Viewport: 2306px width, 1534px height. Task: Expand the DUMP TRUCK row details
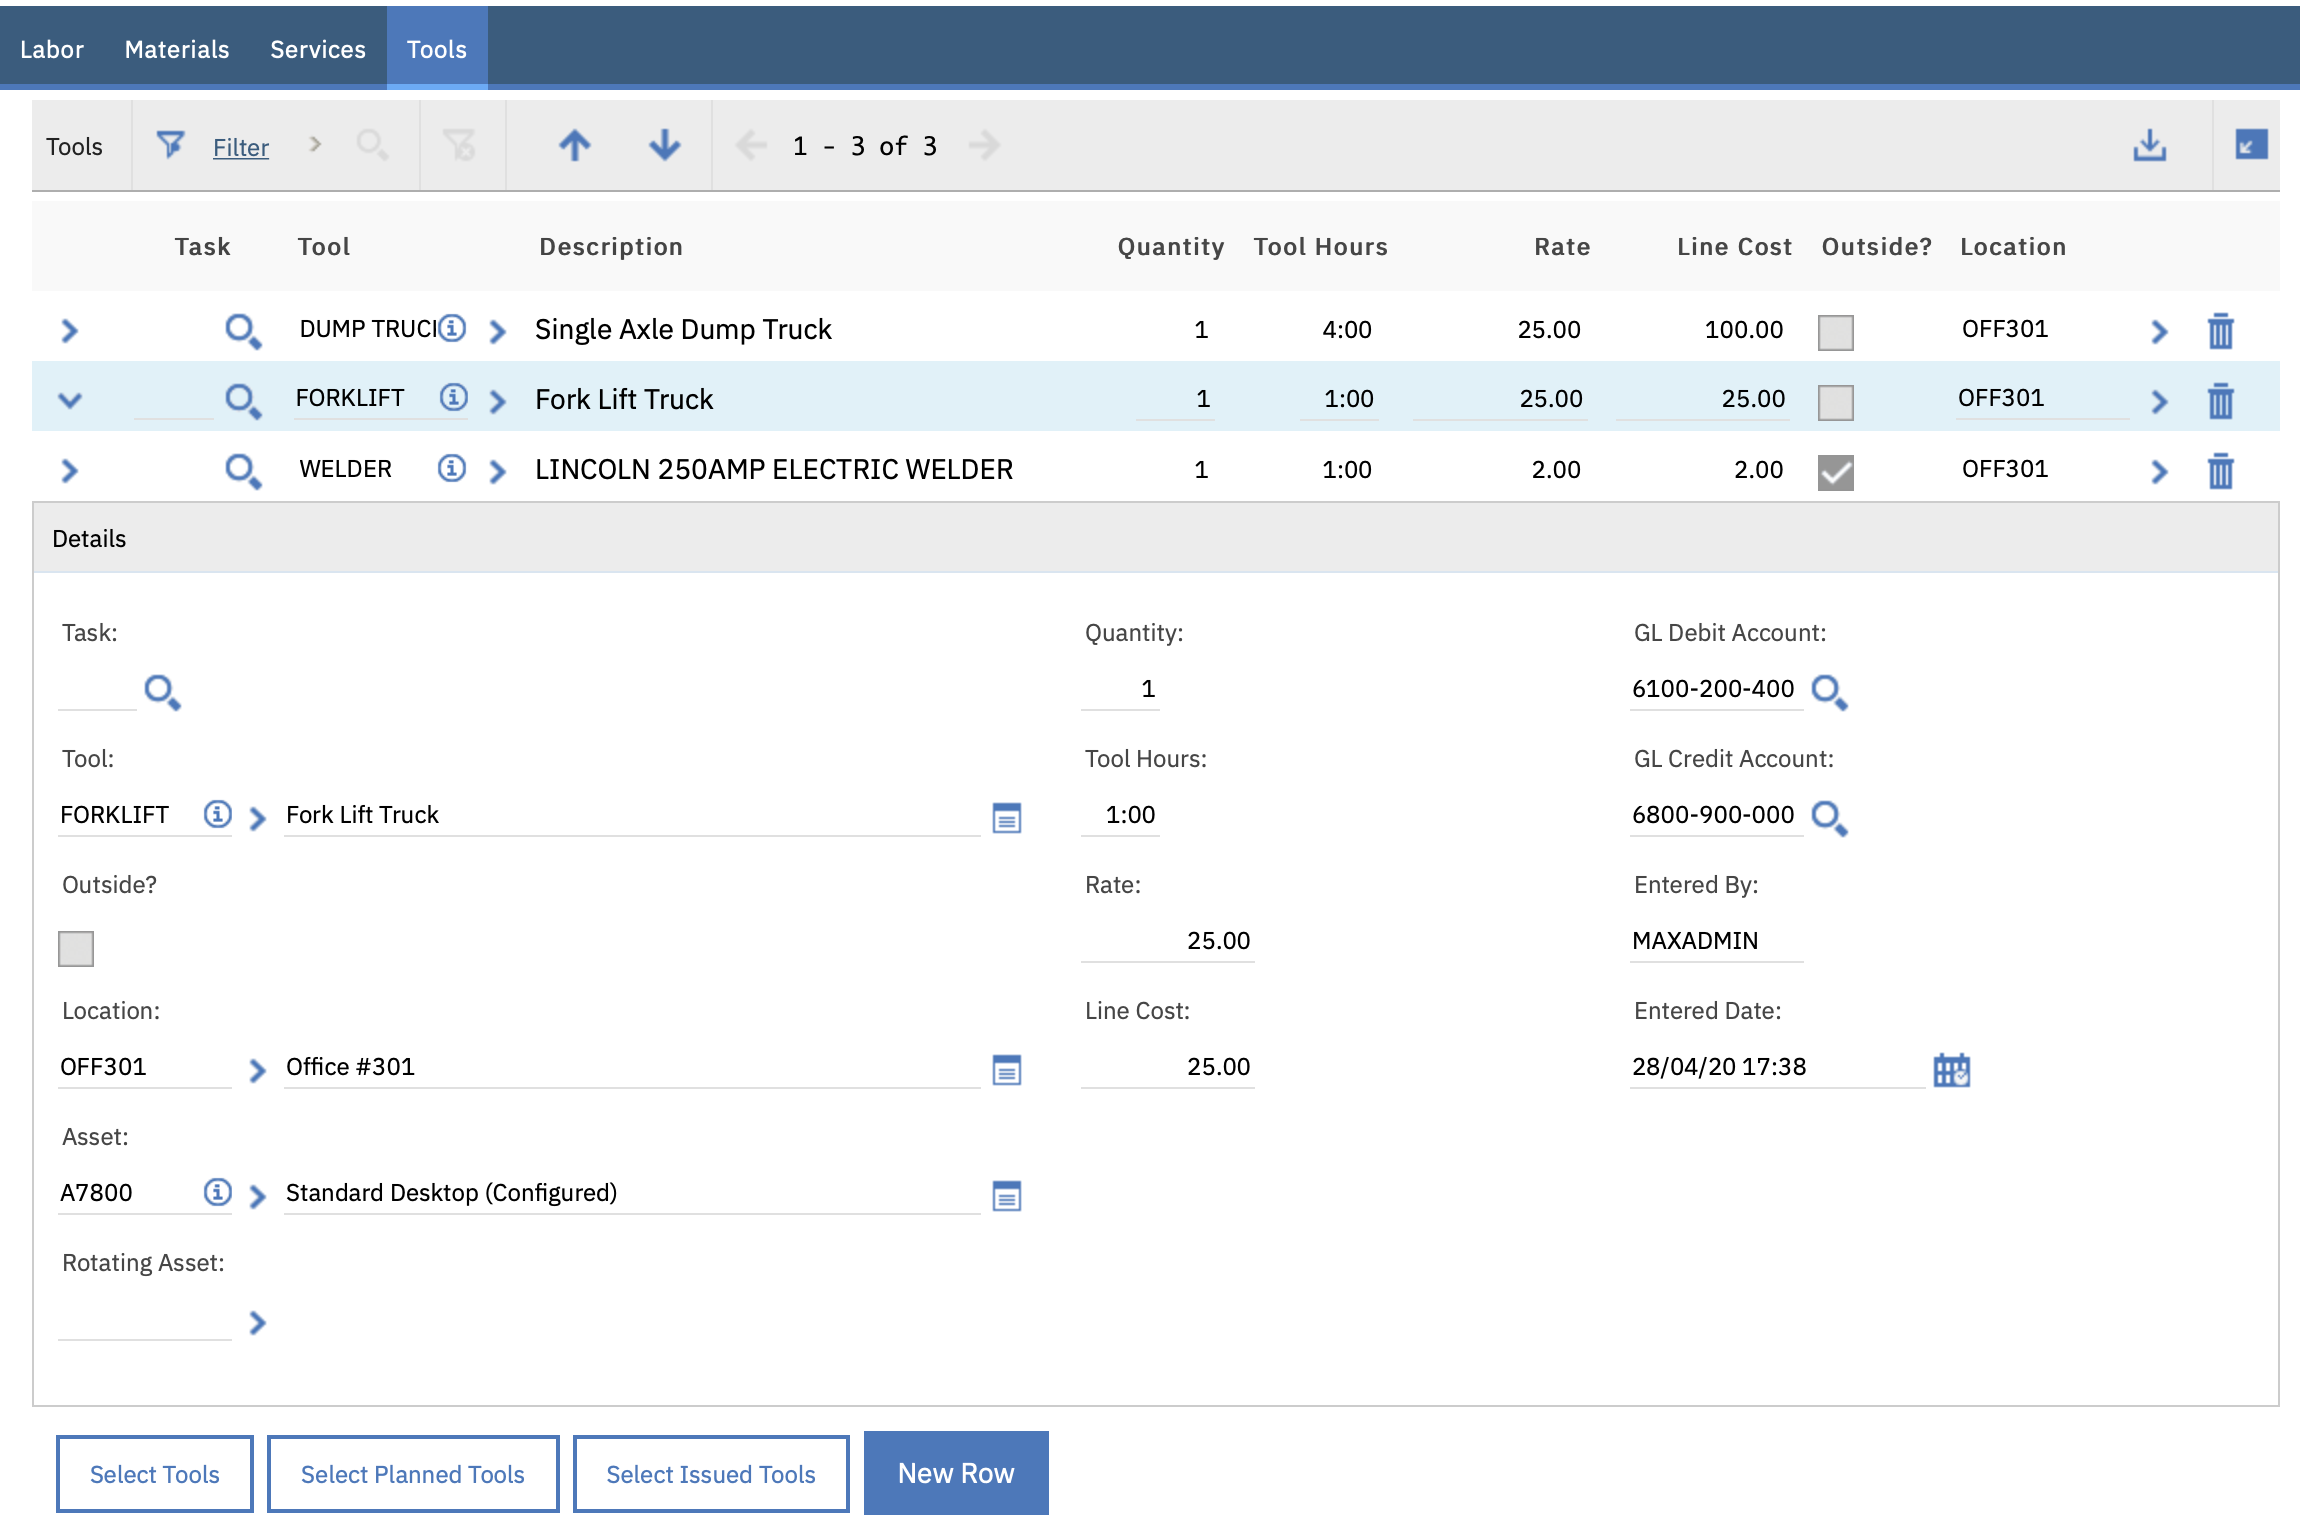[70, 331]
